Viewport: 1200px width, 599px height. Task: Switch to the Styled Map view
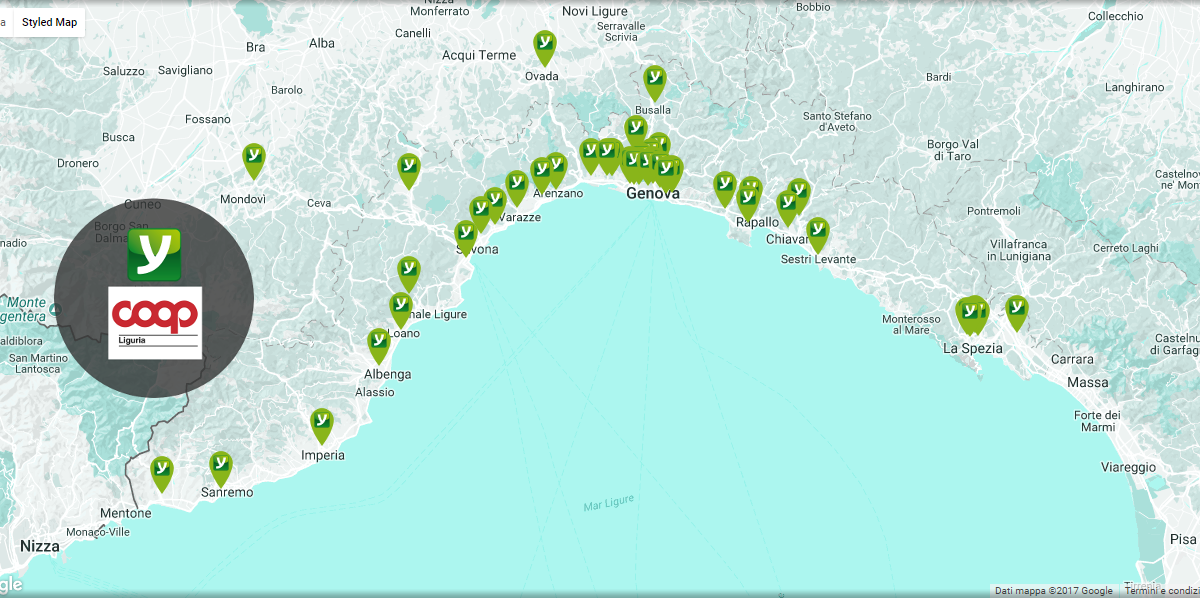49,22
